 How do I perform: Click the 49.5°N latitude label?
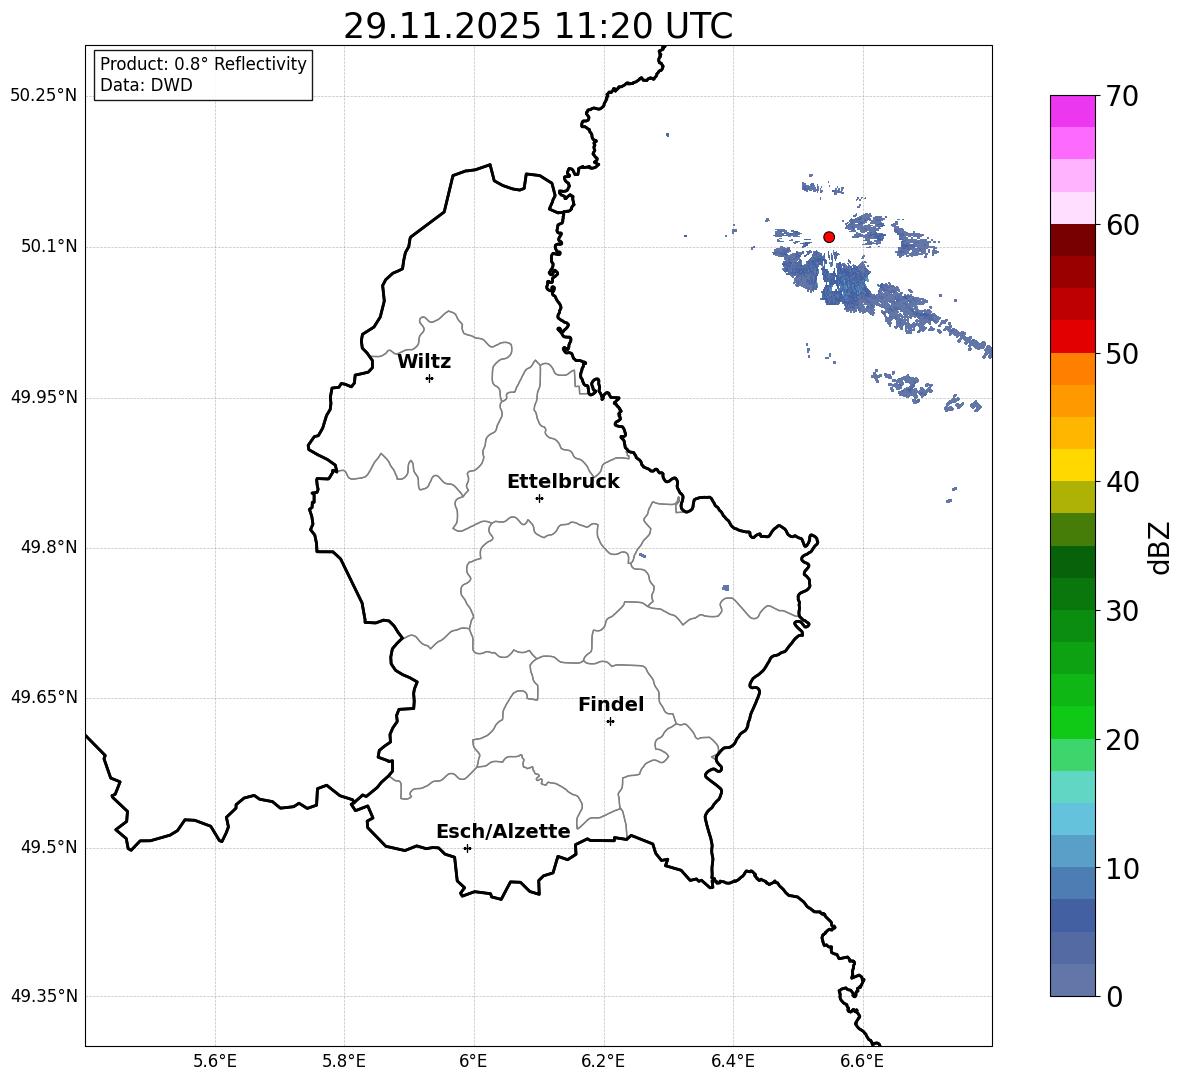coord(50,847)
